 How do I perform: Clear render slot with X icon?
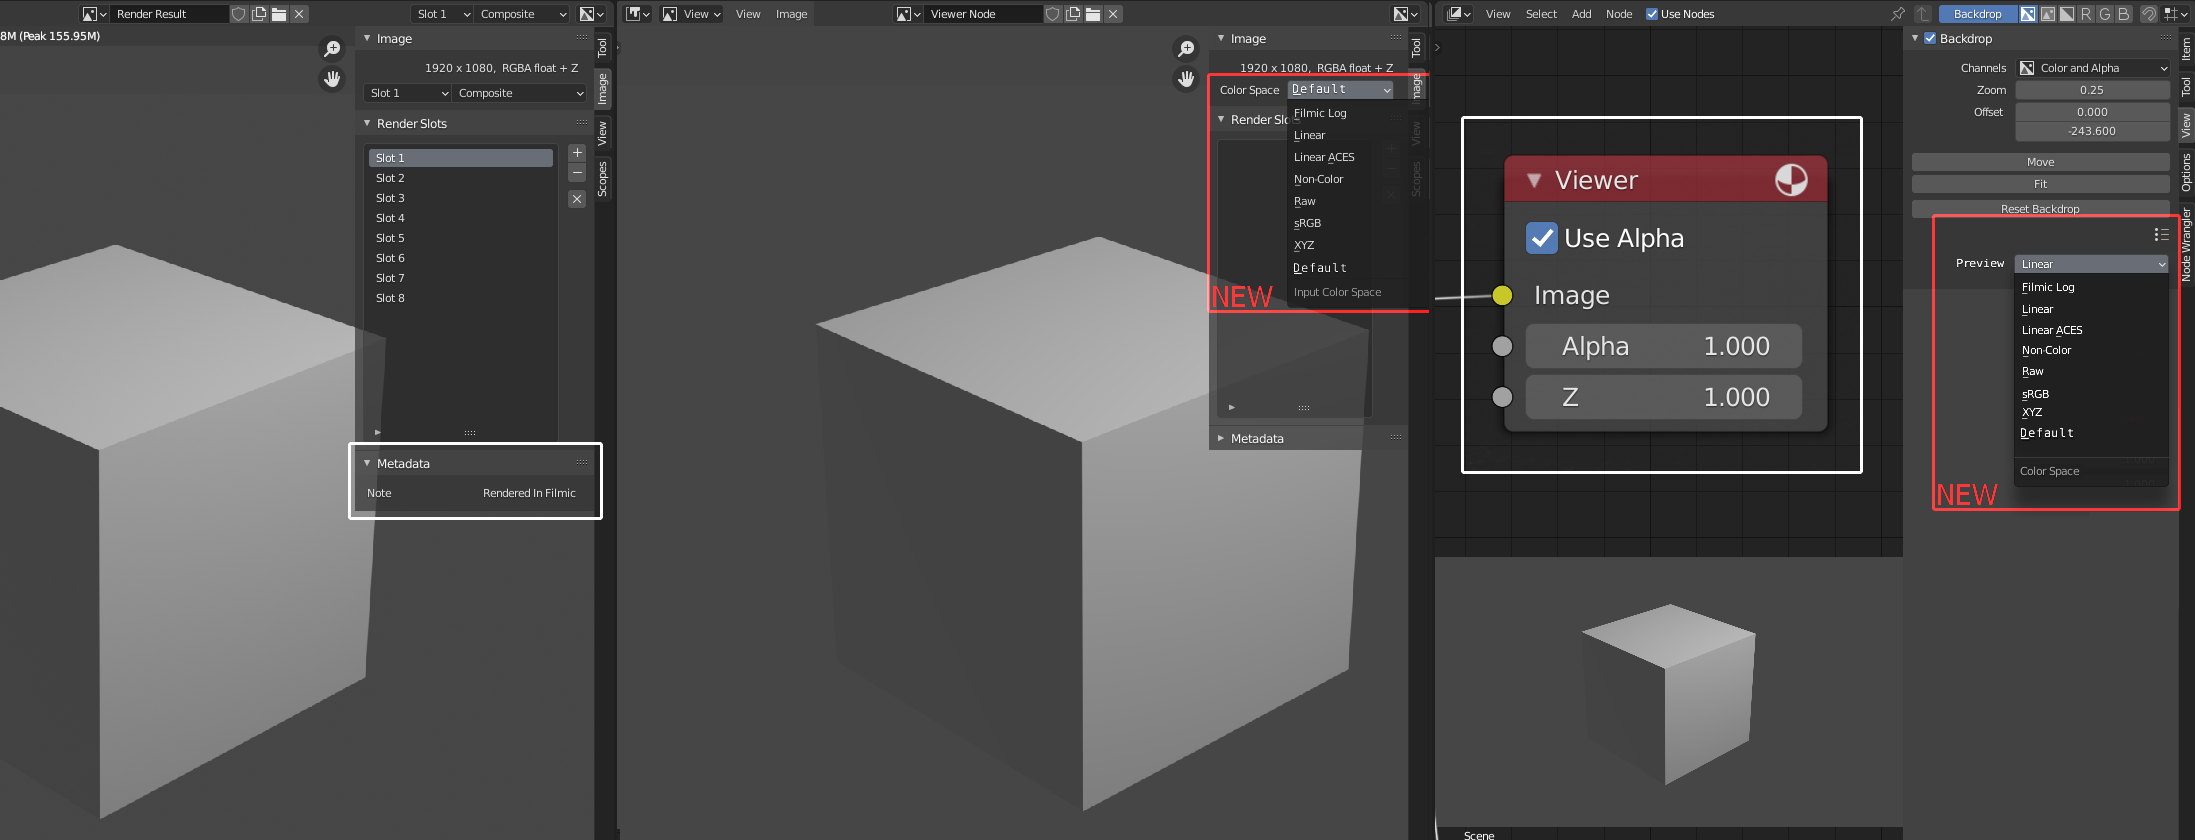(577, 199)
